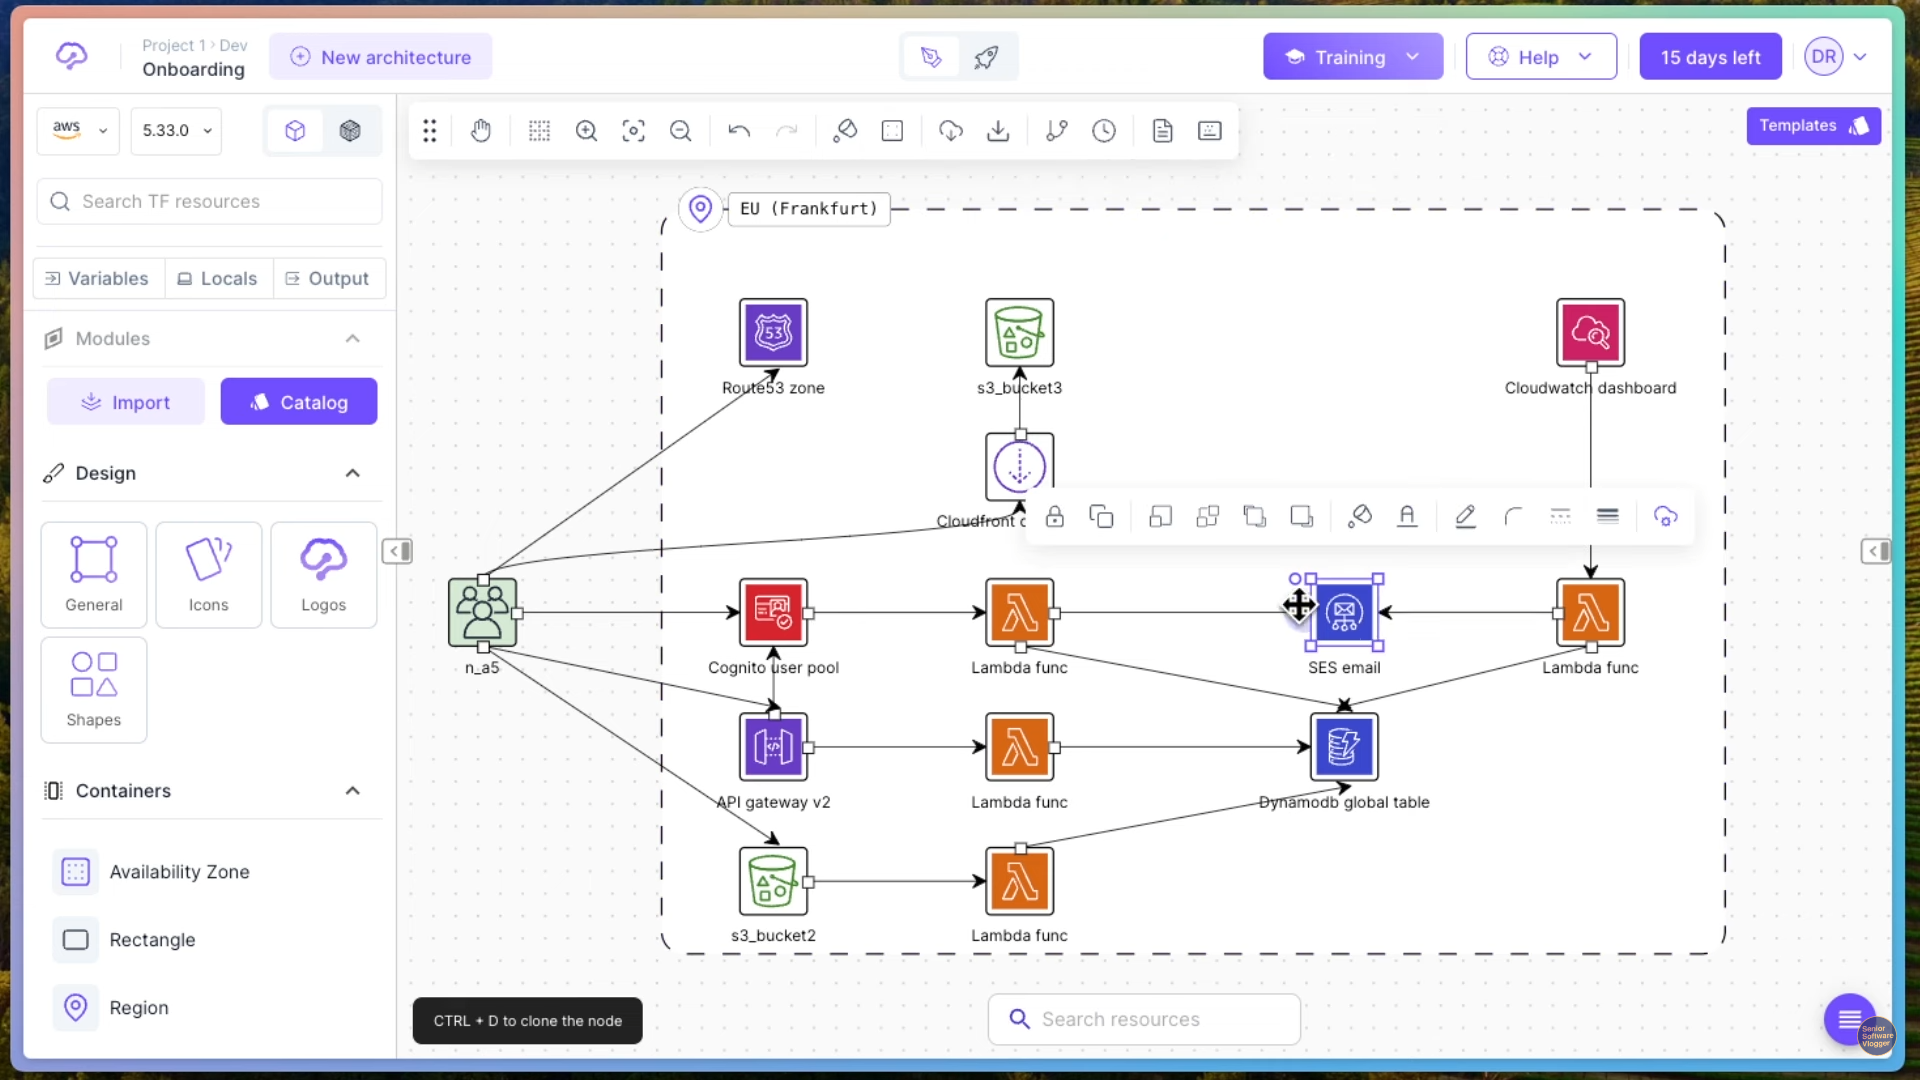Open the aws provider dropdown
This screenshot has width=1920, height=1080.
79,131
